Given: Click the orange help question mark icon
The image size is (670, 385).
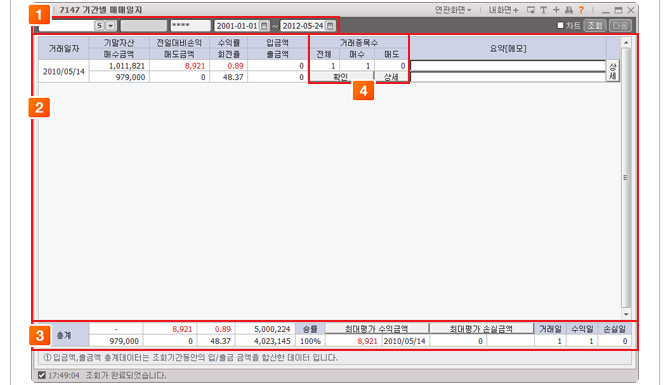Looking at the screenshot, I should 581,10.
